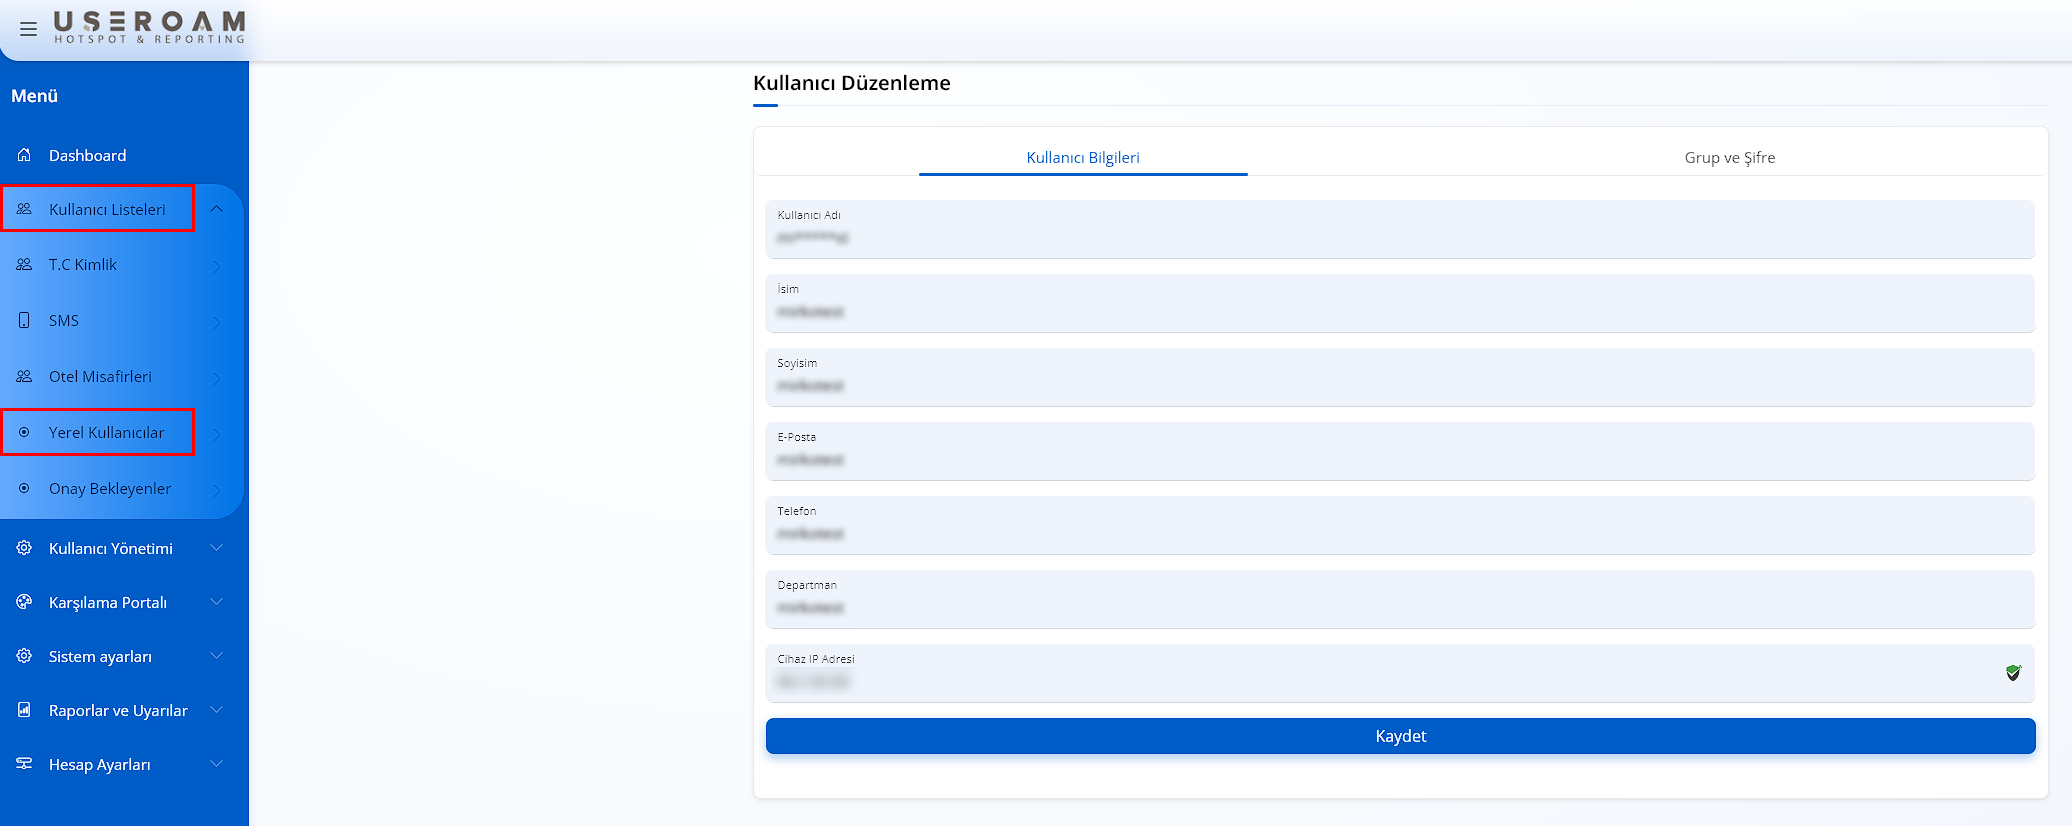Open Yerel Kullanıcılar list
The image size is (2072, 826).
click(106, 432)
